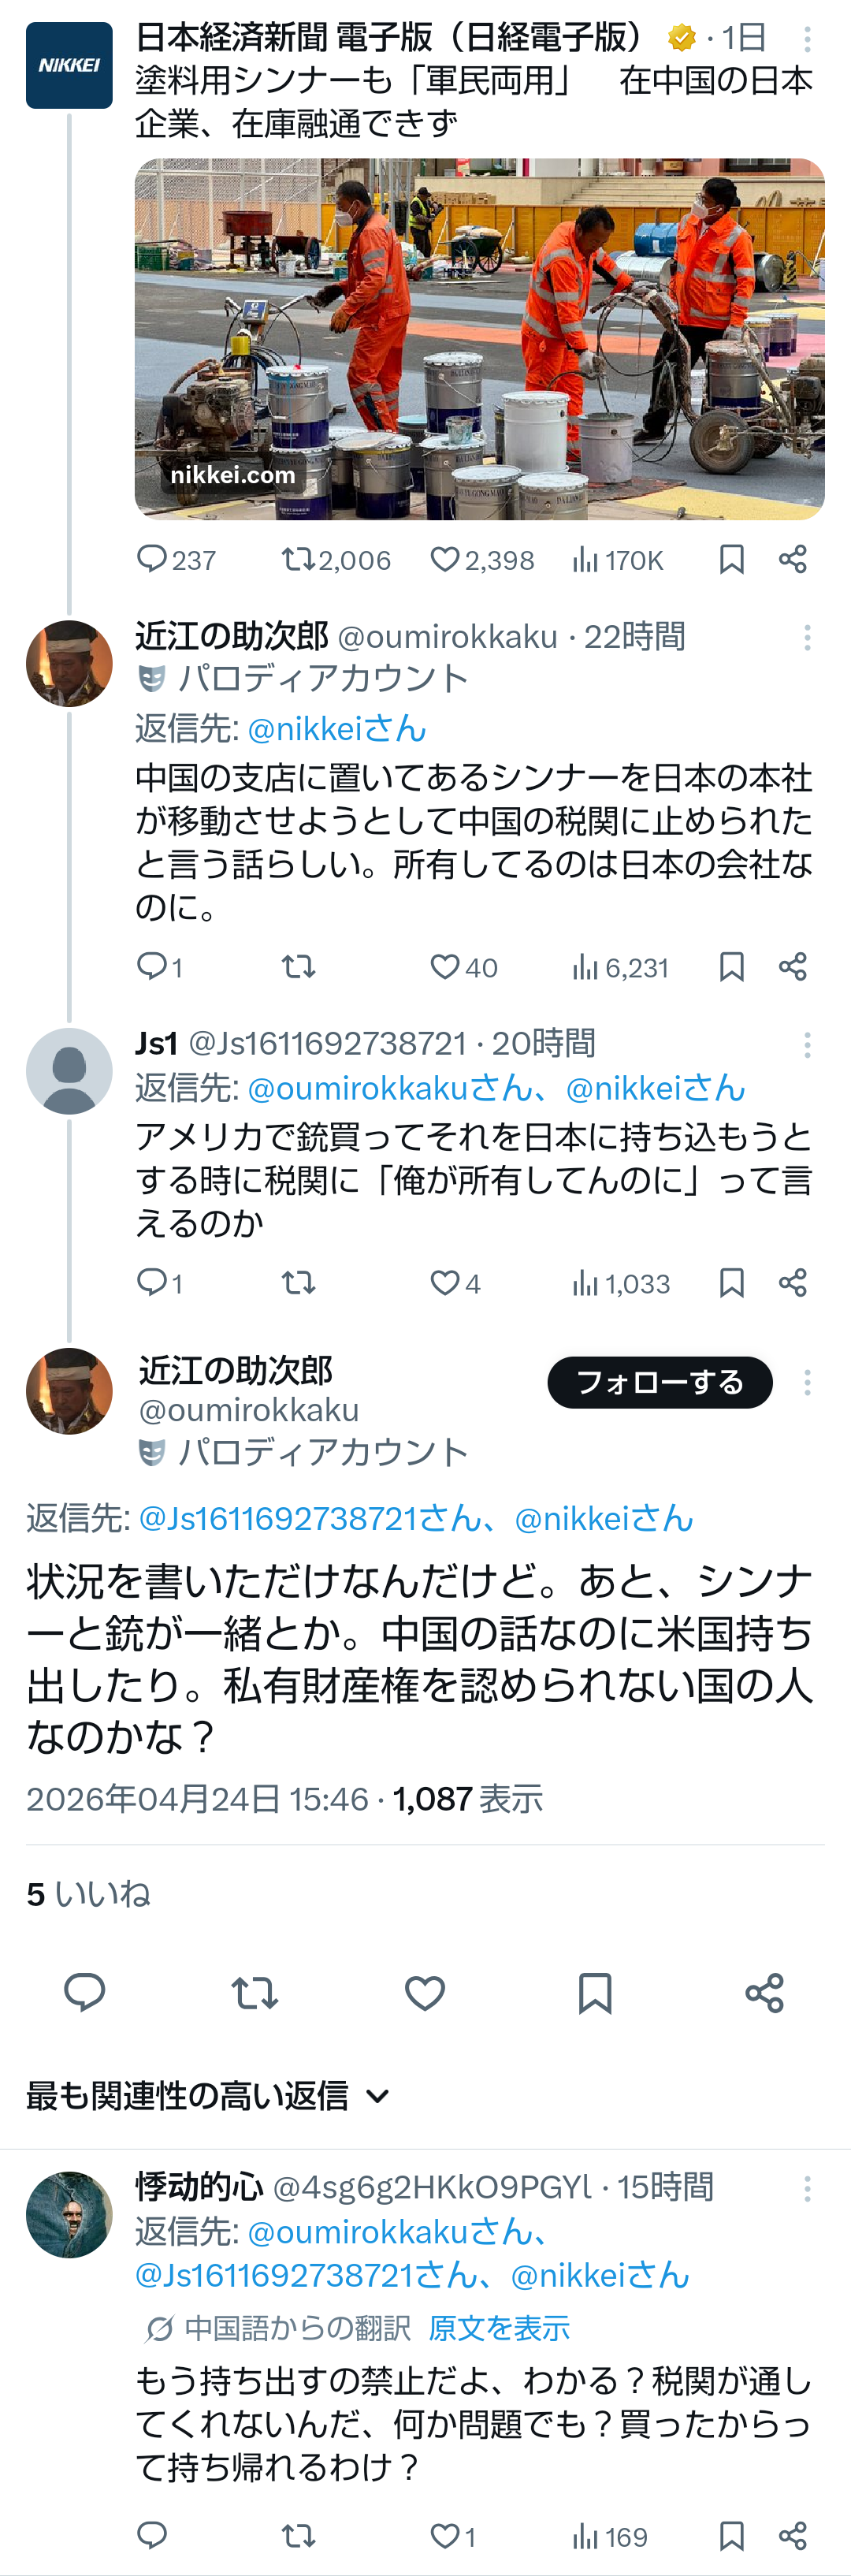
Task: View analytics of Nikkei post (170K)
Action: pos(585,559)
